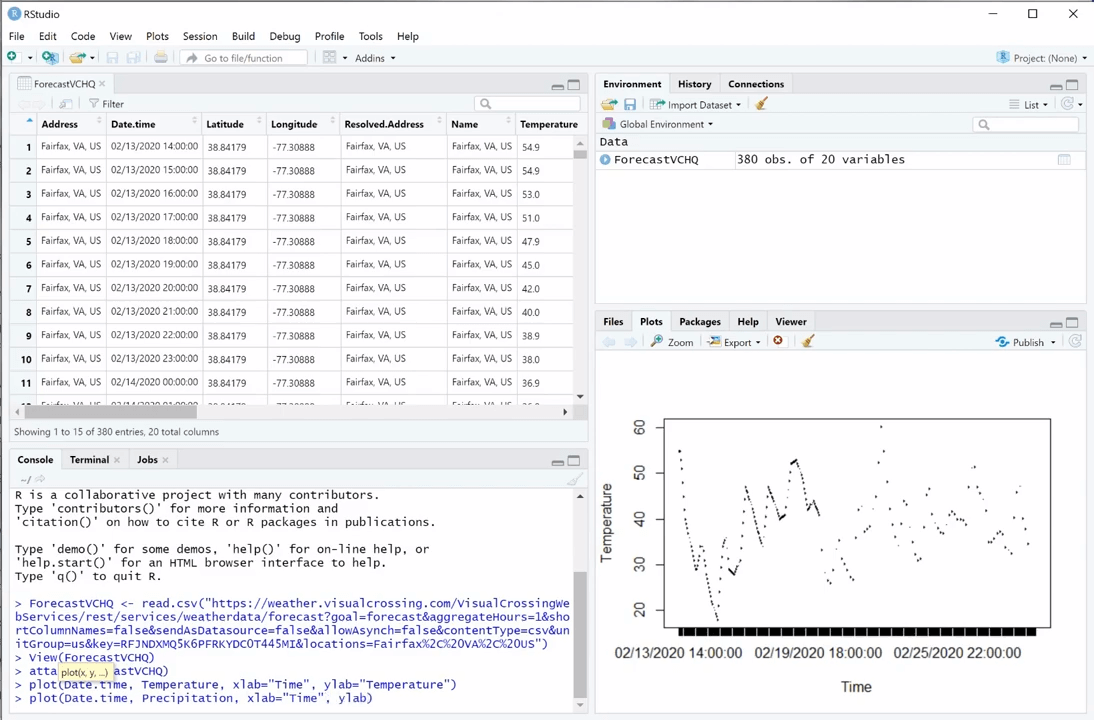
Task: Expand the Addins menu in the toolbar
Action: pos(374,58)
